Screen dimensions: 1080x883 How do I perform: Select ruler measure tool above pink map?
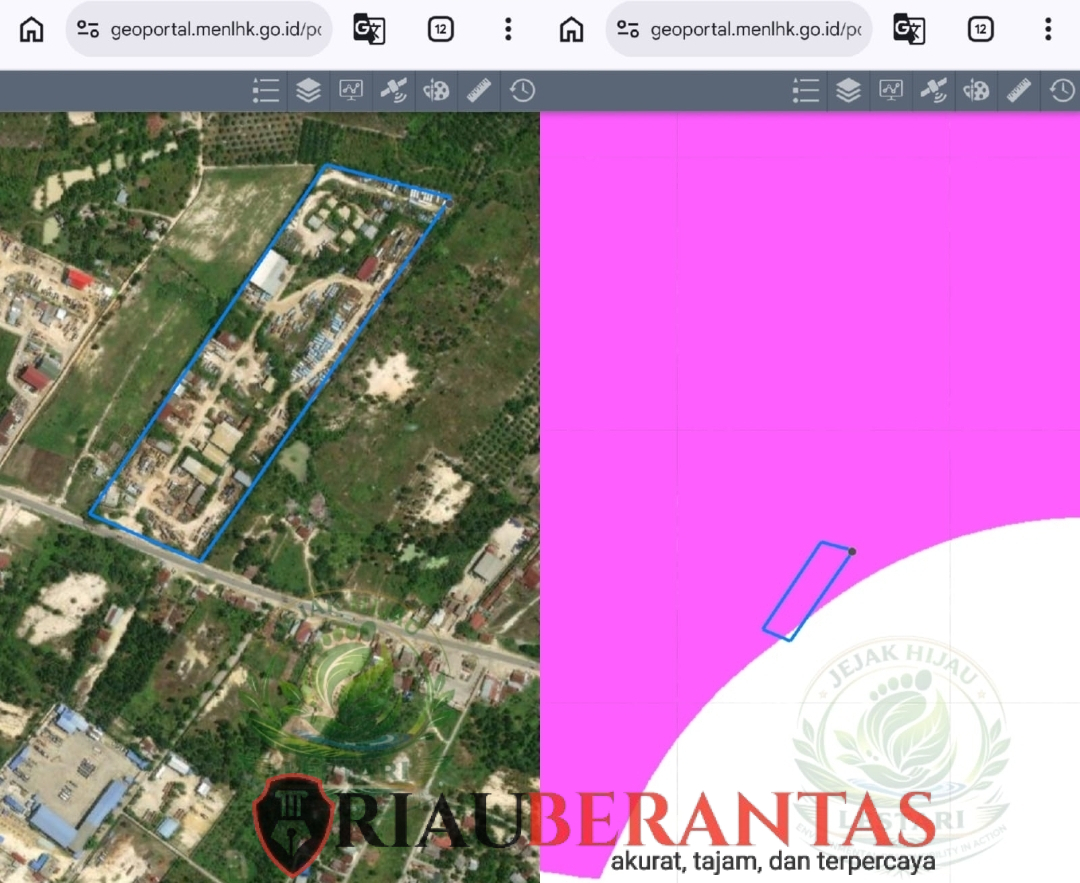tap(1019, 91)
